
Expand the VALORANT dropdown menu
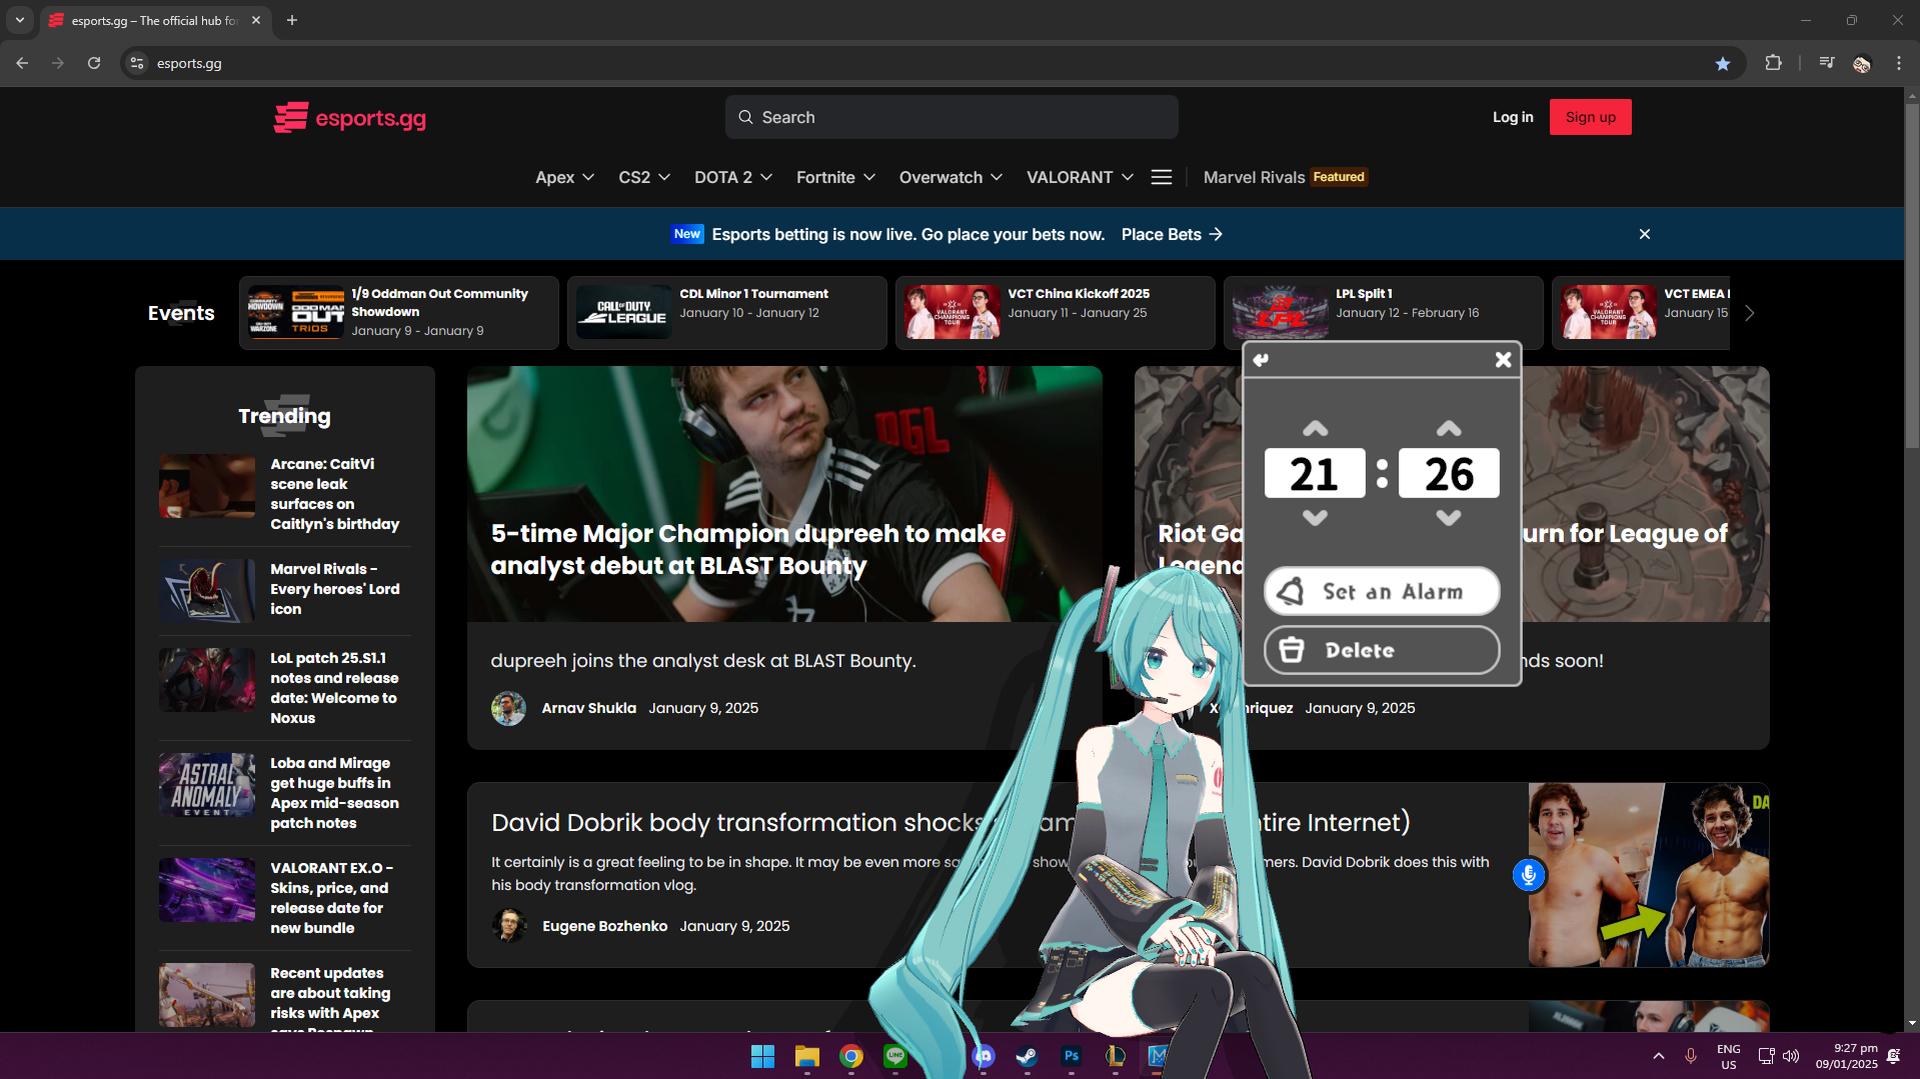tap(1079, 177)
